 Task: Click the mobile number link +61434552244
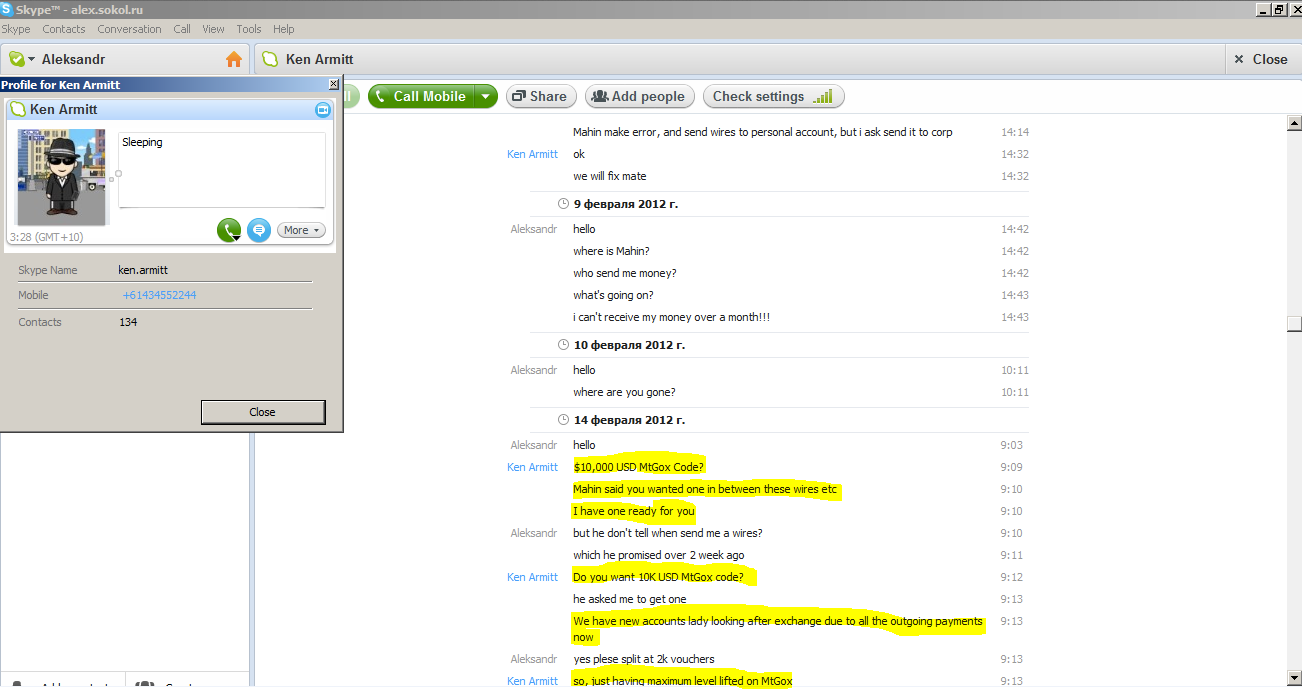pyautogui.click(x=159, y=295)
